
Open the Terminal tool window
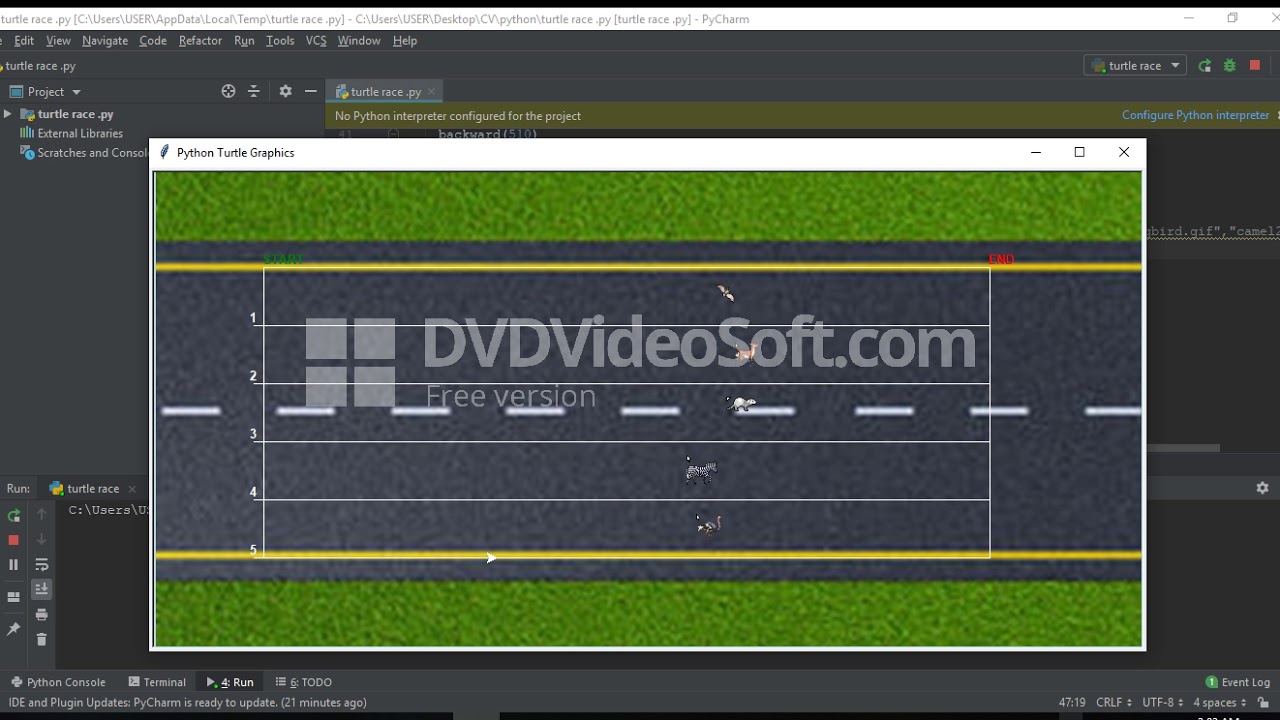click(x=157, y=682)
